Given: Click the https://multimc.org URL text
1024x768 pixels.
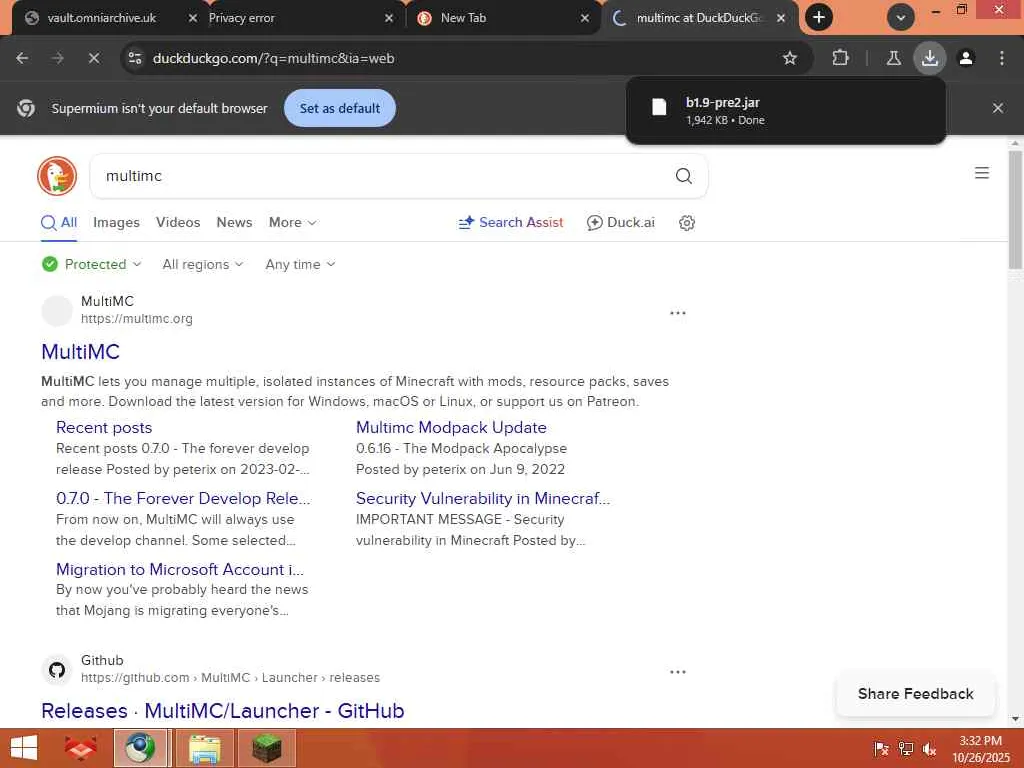Looking at the screenshot, I should click(x=136, y=319).
